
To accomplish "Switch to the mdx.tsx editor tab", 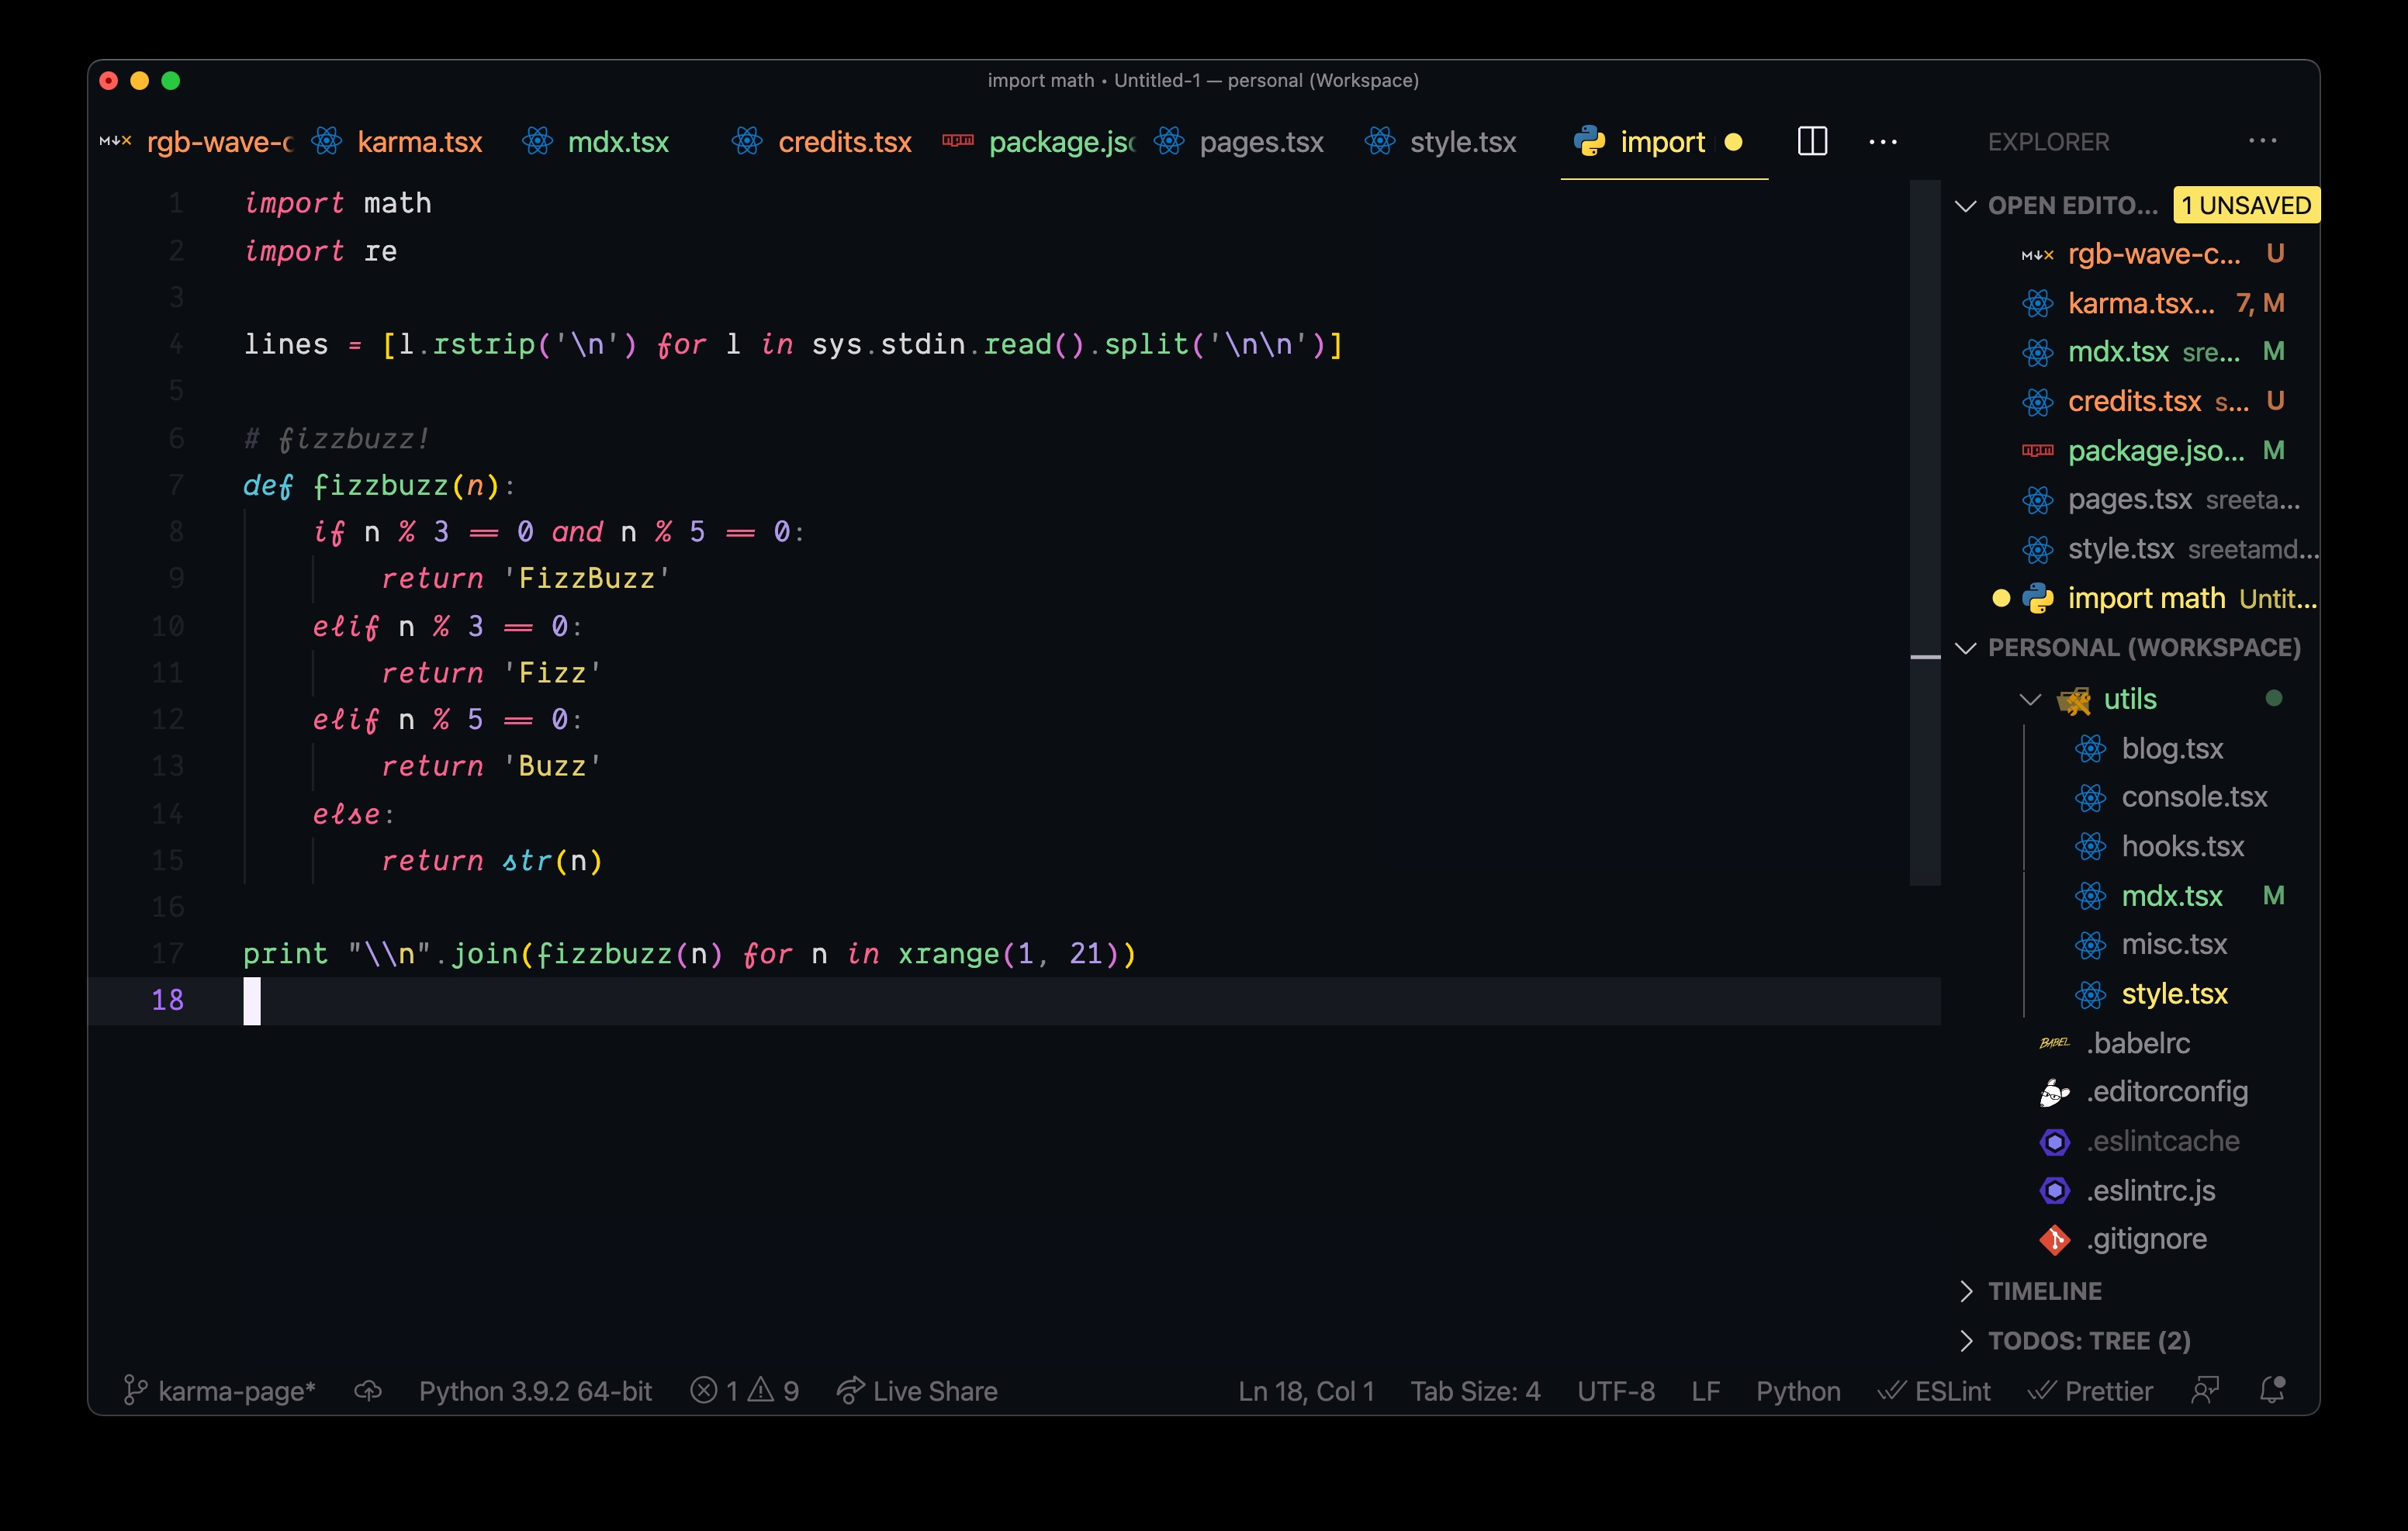I will [x=615, y=142].
